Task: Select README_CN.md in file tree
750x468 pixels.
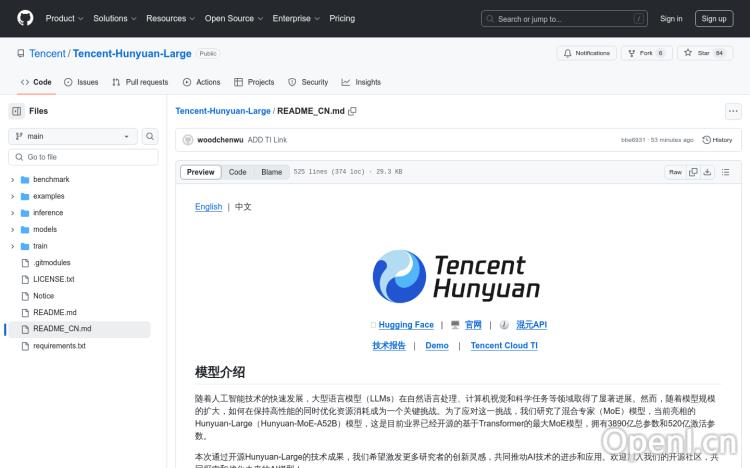Action: (62, 329)
